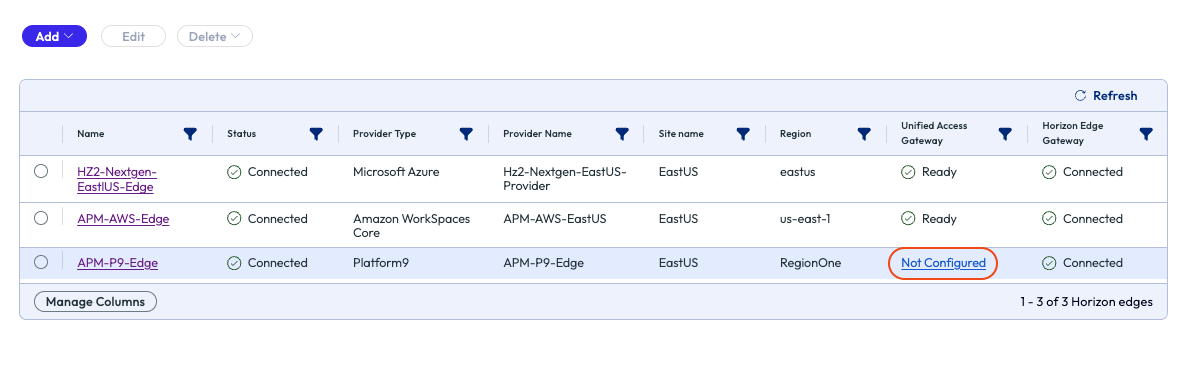Filter the Status column
The height and width of the screenshot is (371, 1203).
click(316, 133)
